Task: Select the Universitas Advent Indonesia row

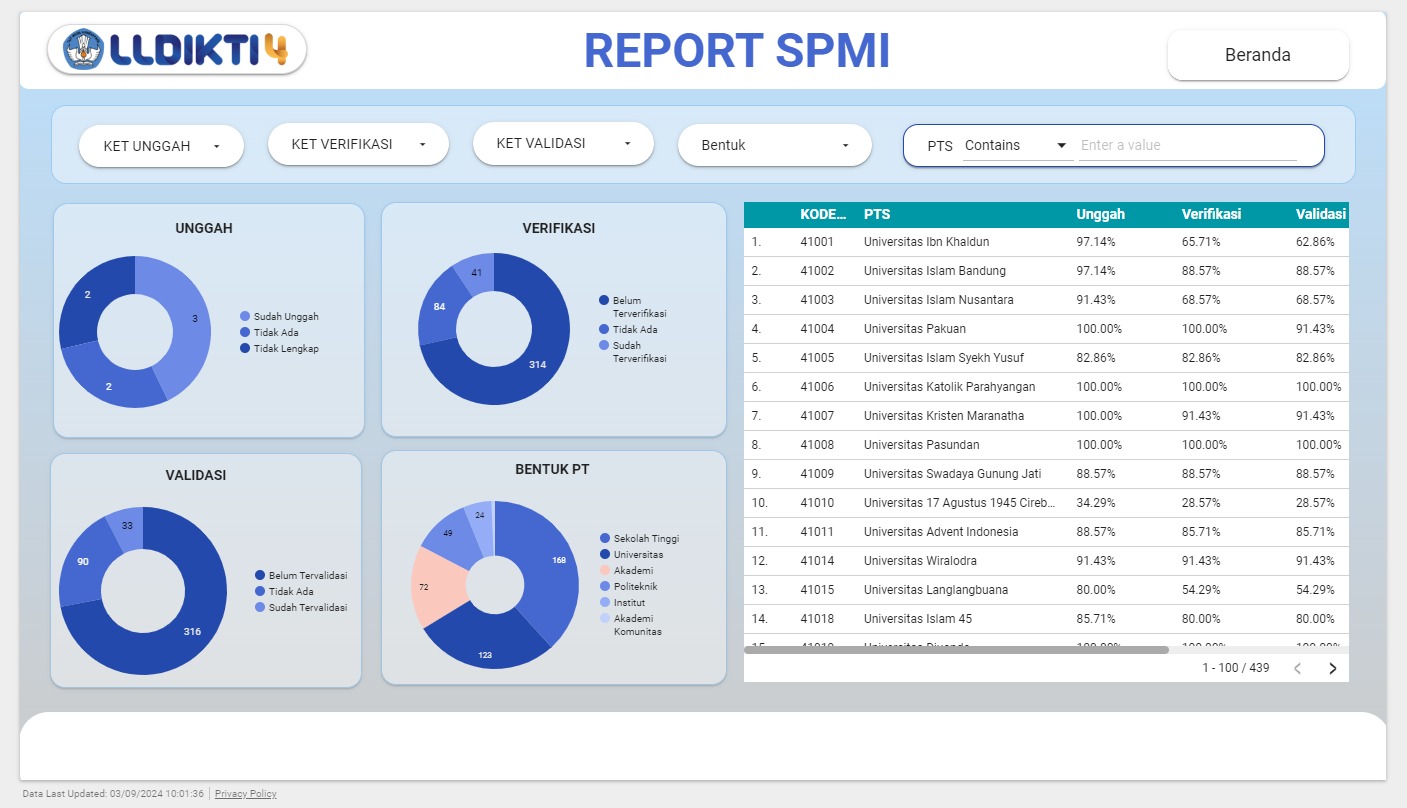Action: pos(1046,532)
